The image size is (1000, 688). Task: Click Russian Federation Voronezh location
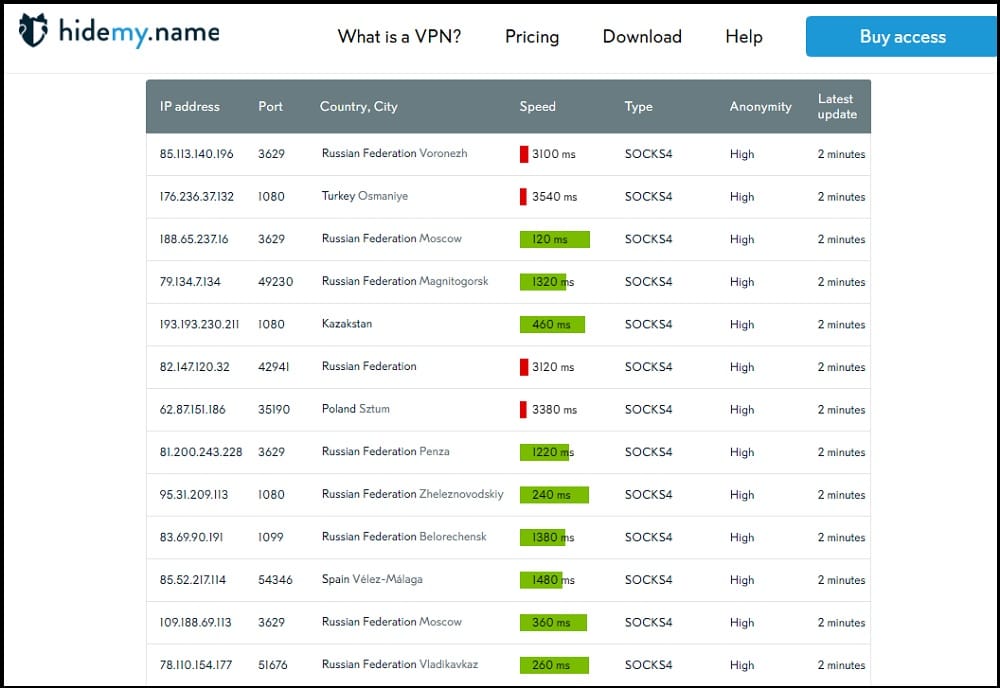tap(394, 153)
